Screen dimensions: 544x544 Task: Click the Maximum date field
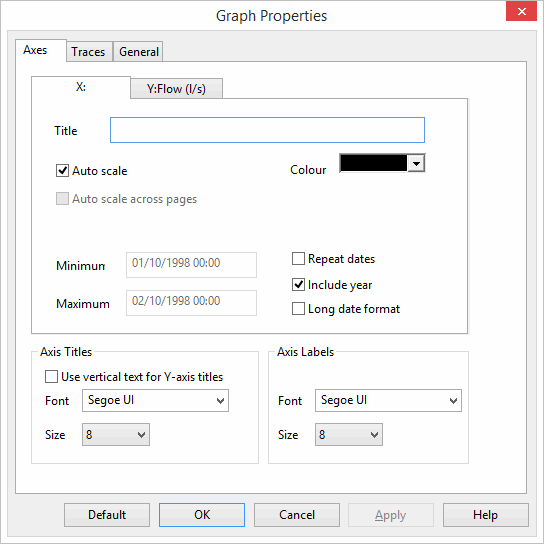(x=192, y=303)
